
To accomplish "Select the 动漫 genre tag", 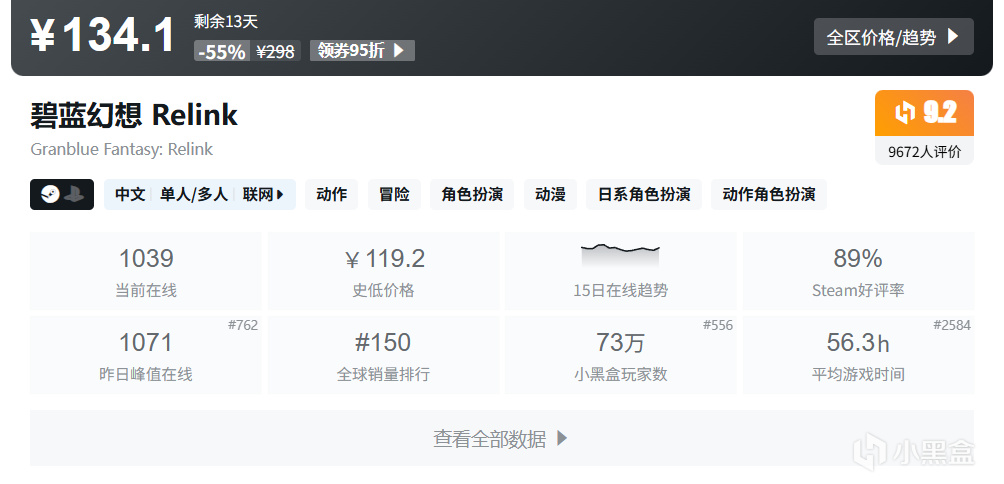I will pyautogui.click(x=550, y=195).
